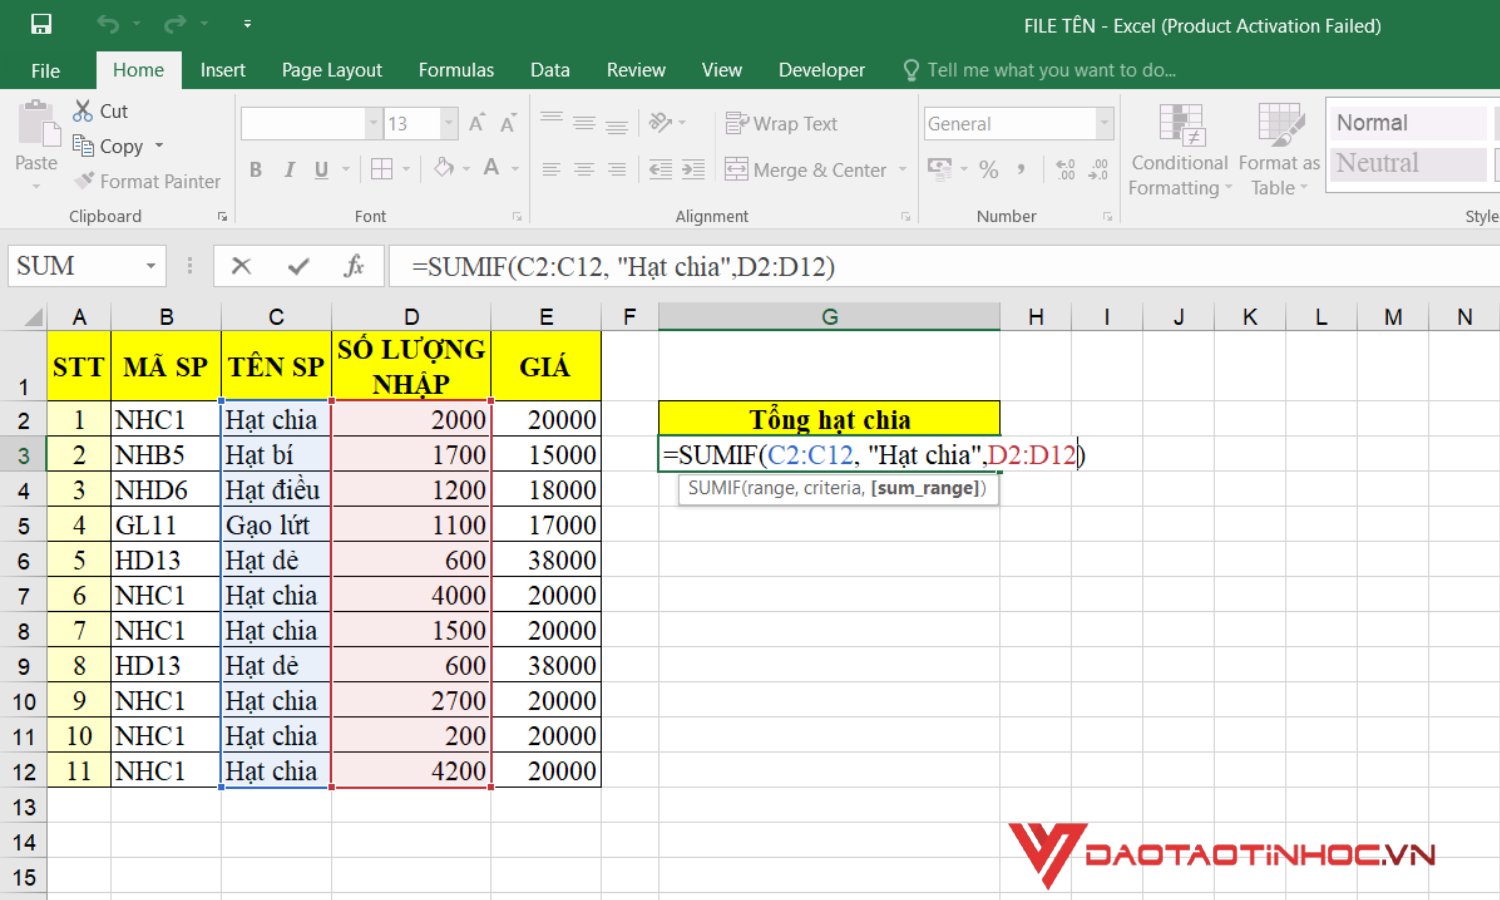Click the Decrease Font Size icon

(508, 123)
